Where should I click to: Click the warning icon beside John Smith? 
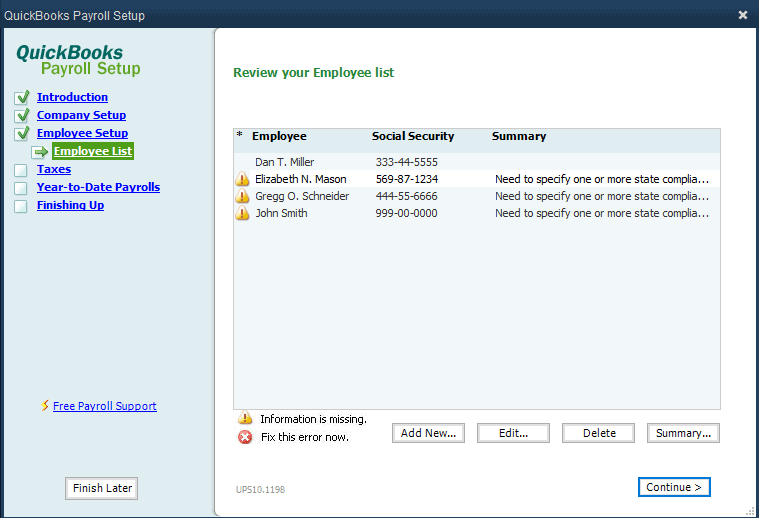(x=242, y=213)
